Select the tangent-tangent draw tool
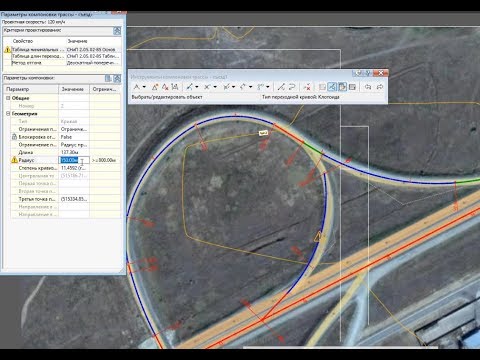Viewport: 480px width, 360px height. point(136,87)
